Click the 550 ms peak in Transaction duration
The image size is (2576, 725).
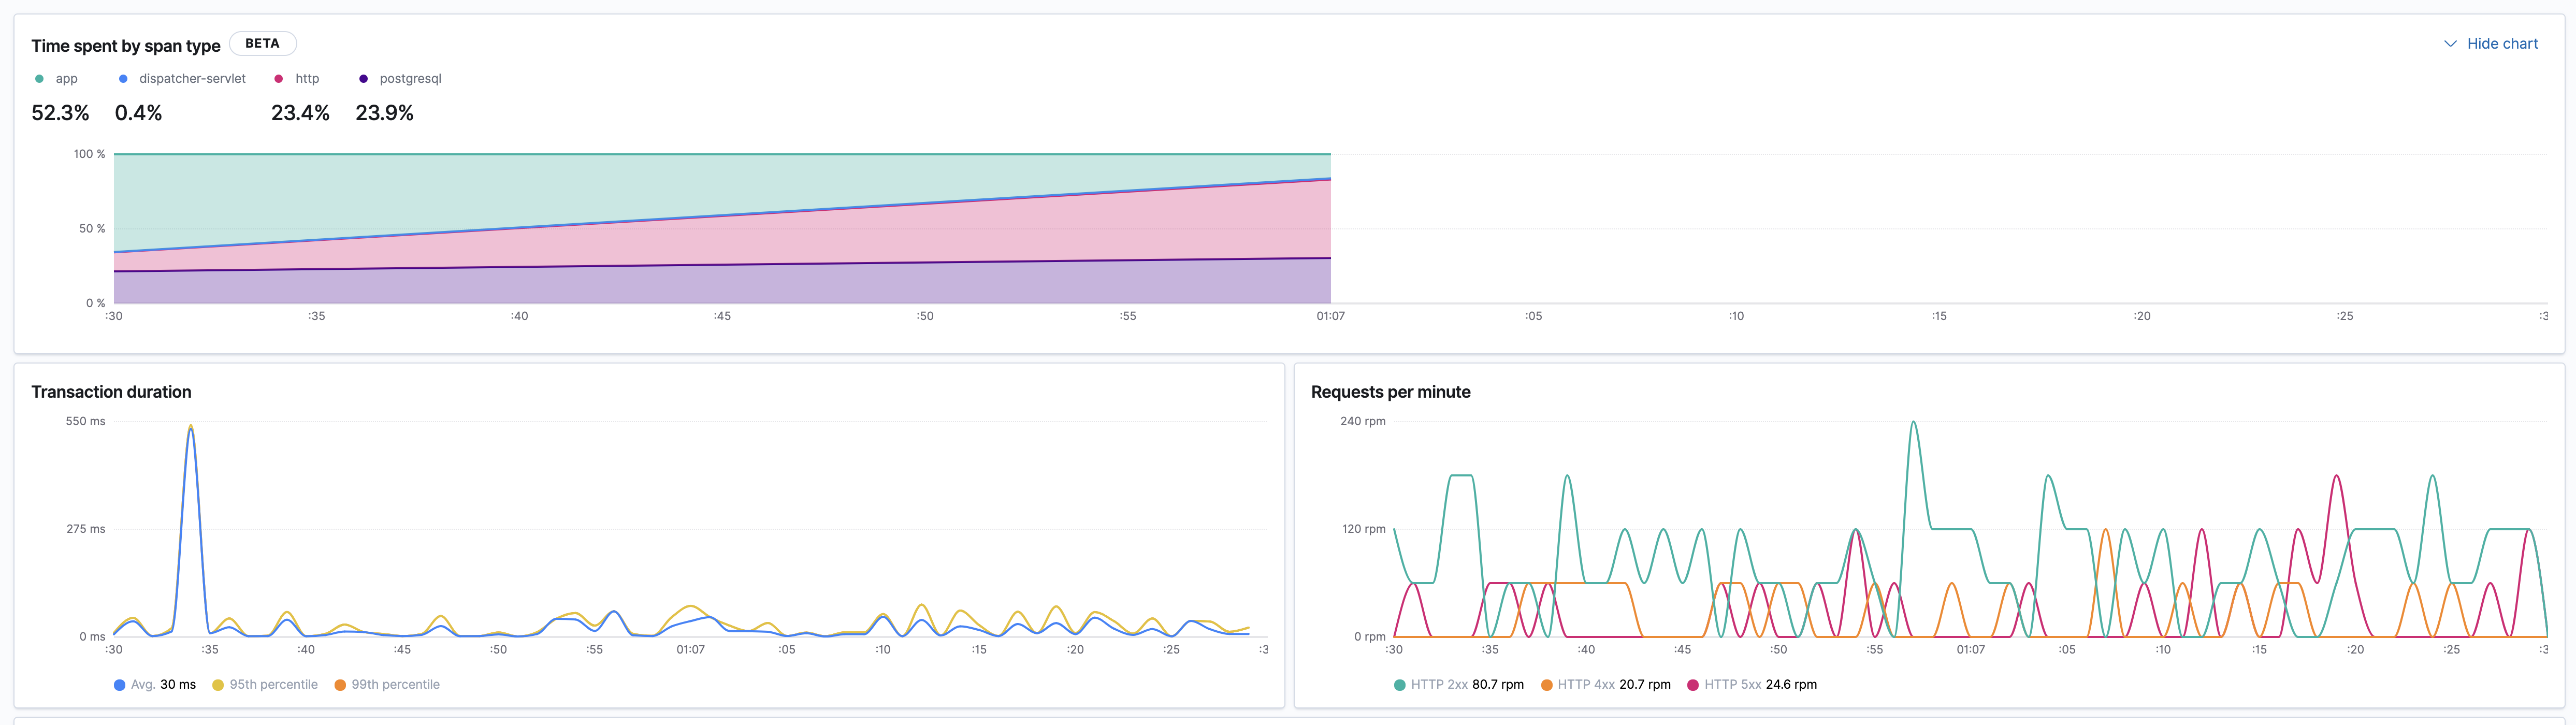pyautogui.click(x=191, y=428)
